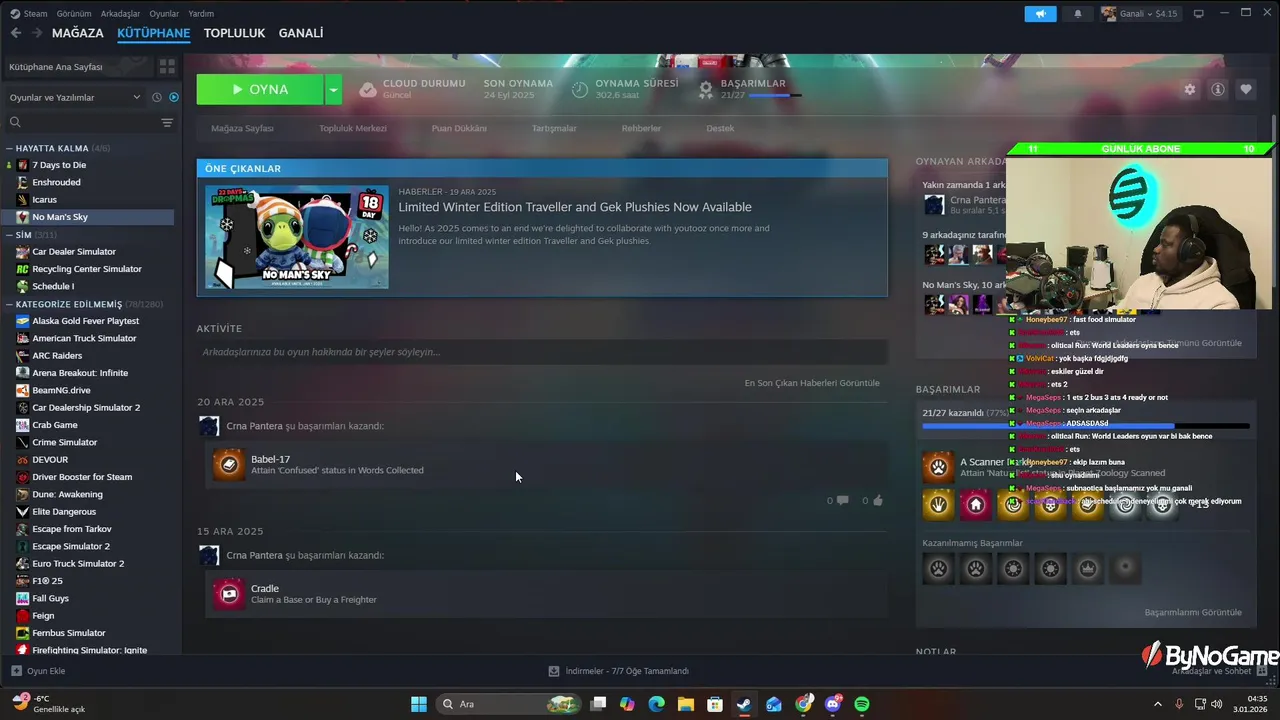The width and height of the screenshot is (1280, 720).
Task: Select Icarus in the library list
Action: [x=44, y=200]
